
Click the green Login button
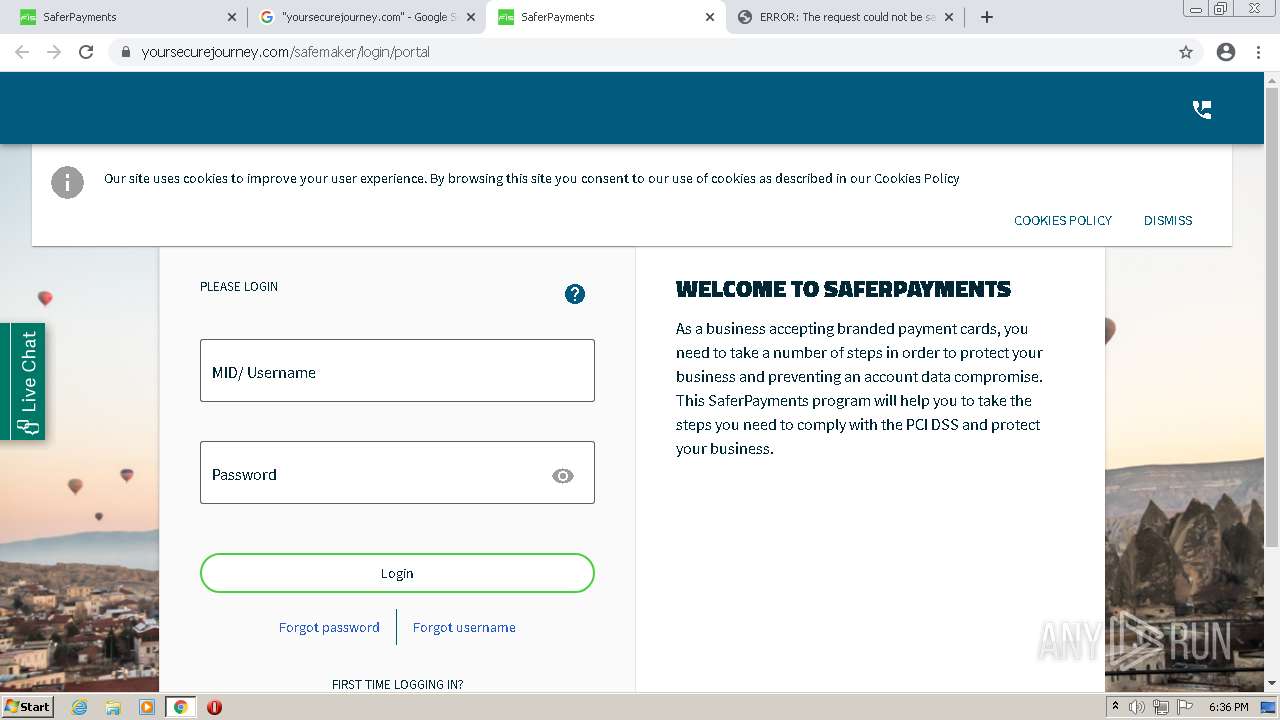click(397, 573)
